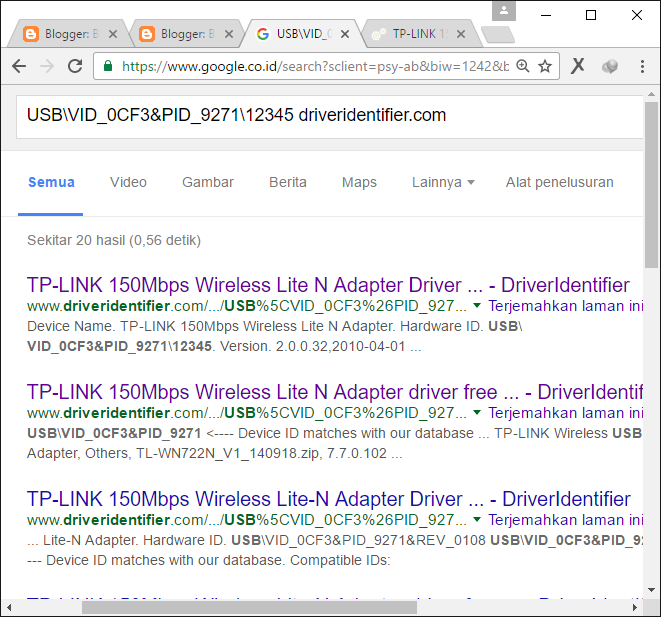Open Alat penelusuran search tools
Viewport: 661px width, 617px height.
[x=559, y=182]
